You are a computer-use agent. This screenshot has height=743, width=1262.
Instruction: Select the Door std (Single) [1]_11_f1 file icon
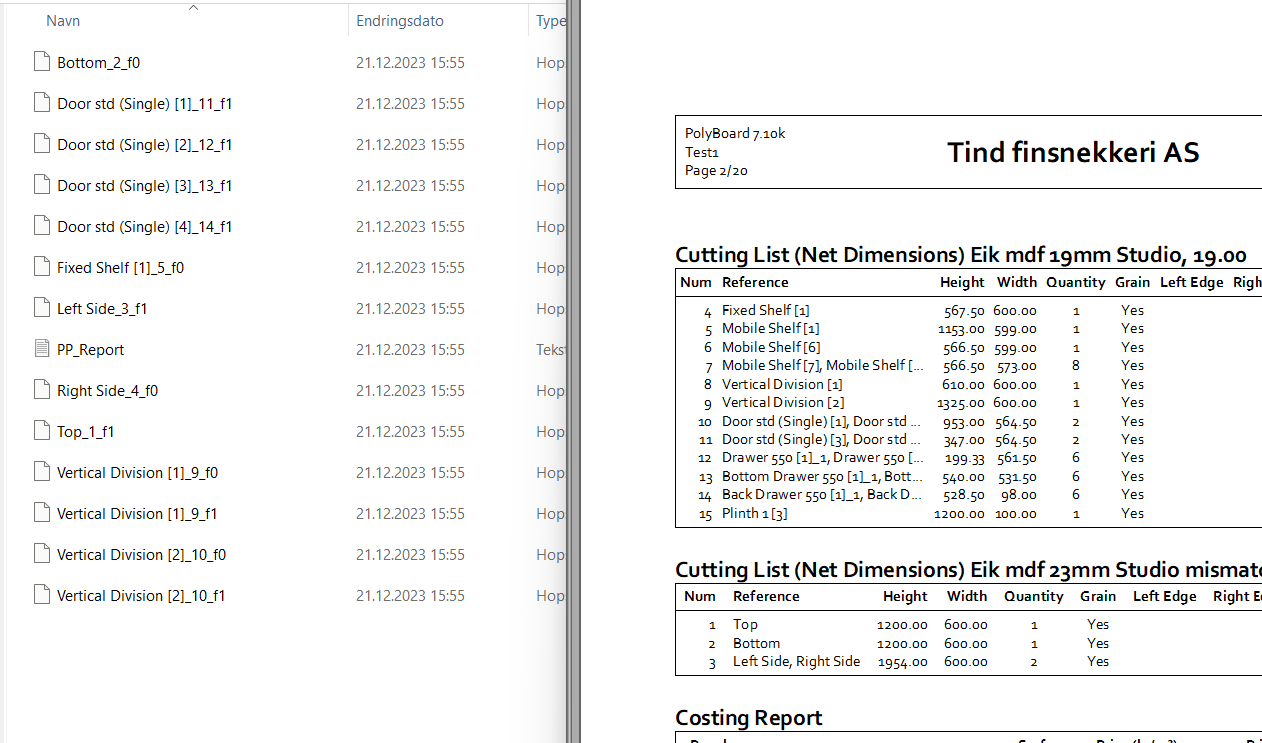[x=41, y=103]
